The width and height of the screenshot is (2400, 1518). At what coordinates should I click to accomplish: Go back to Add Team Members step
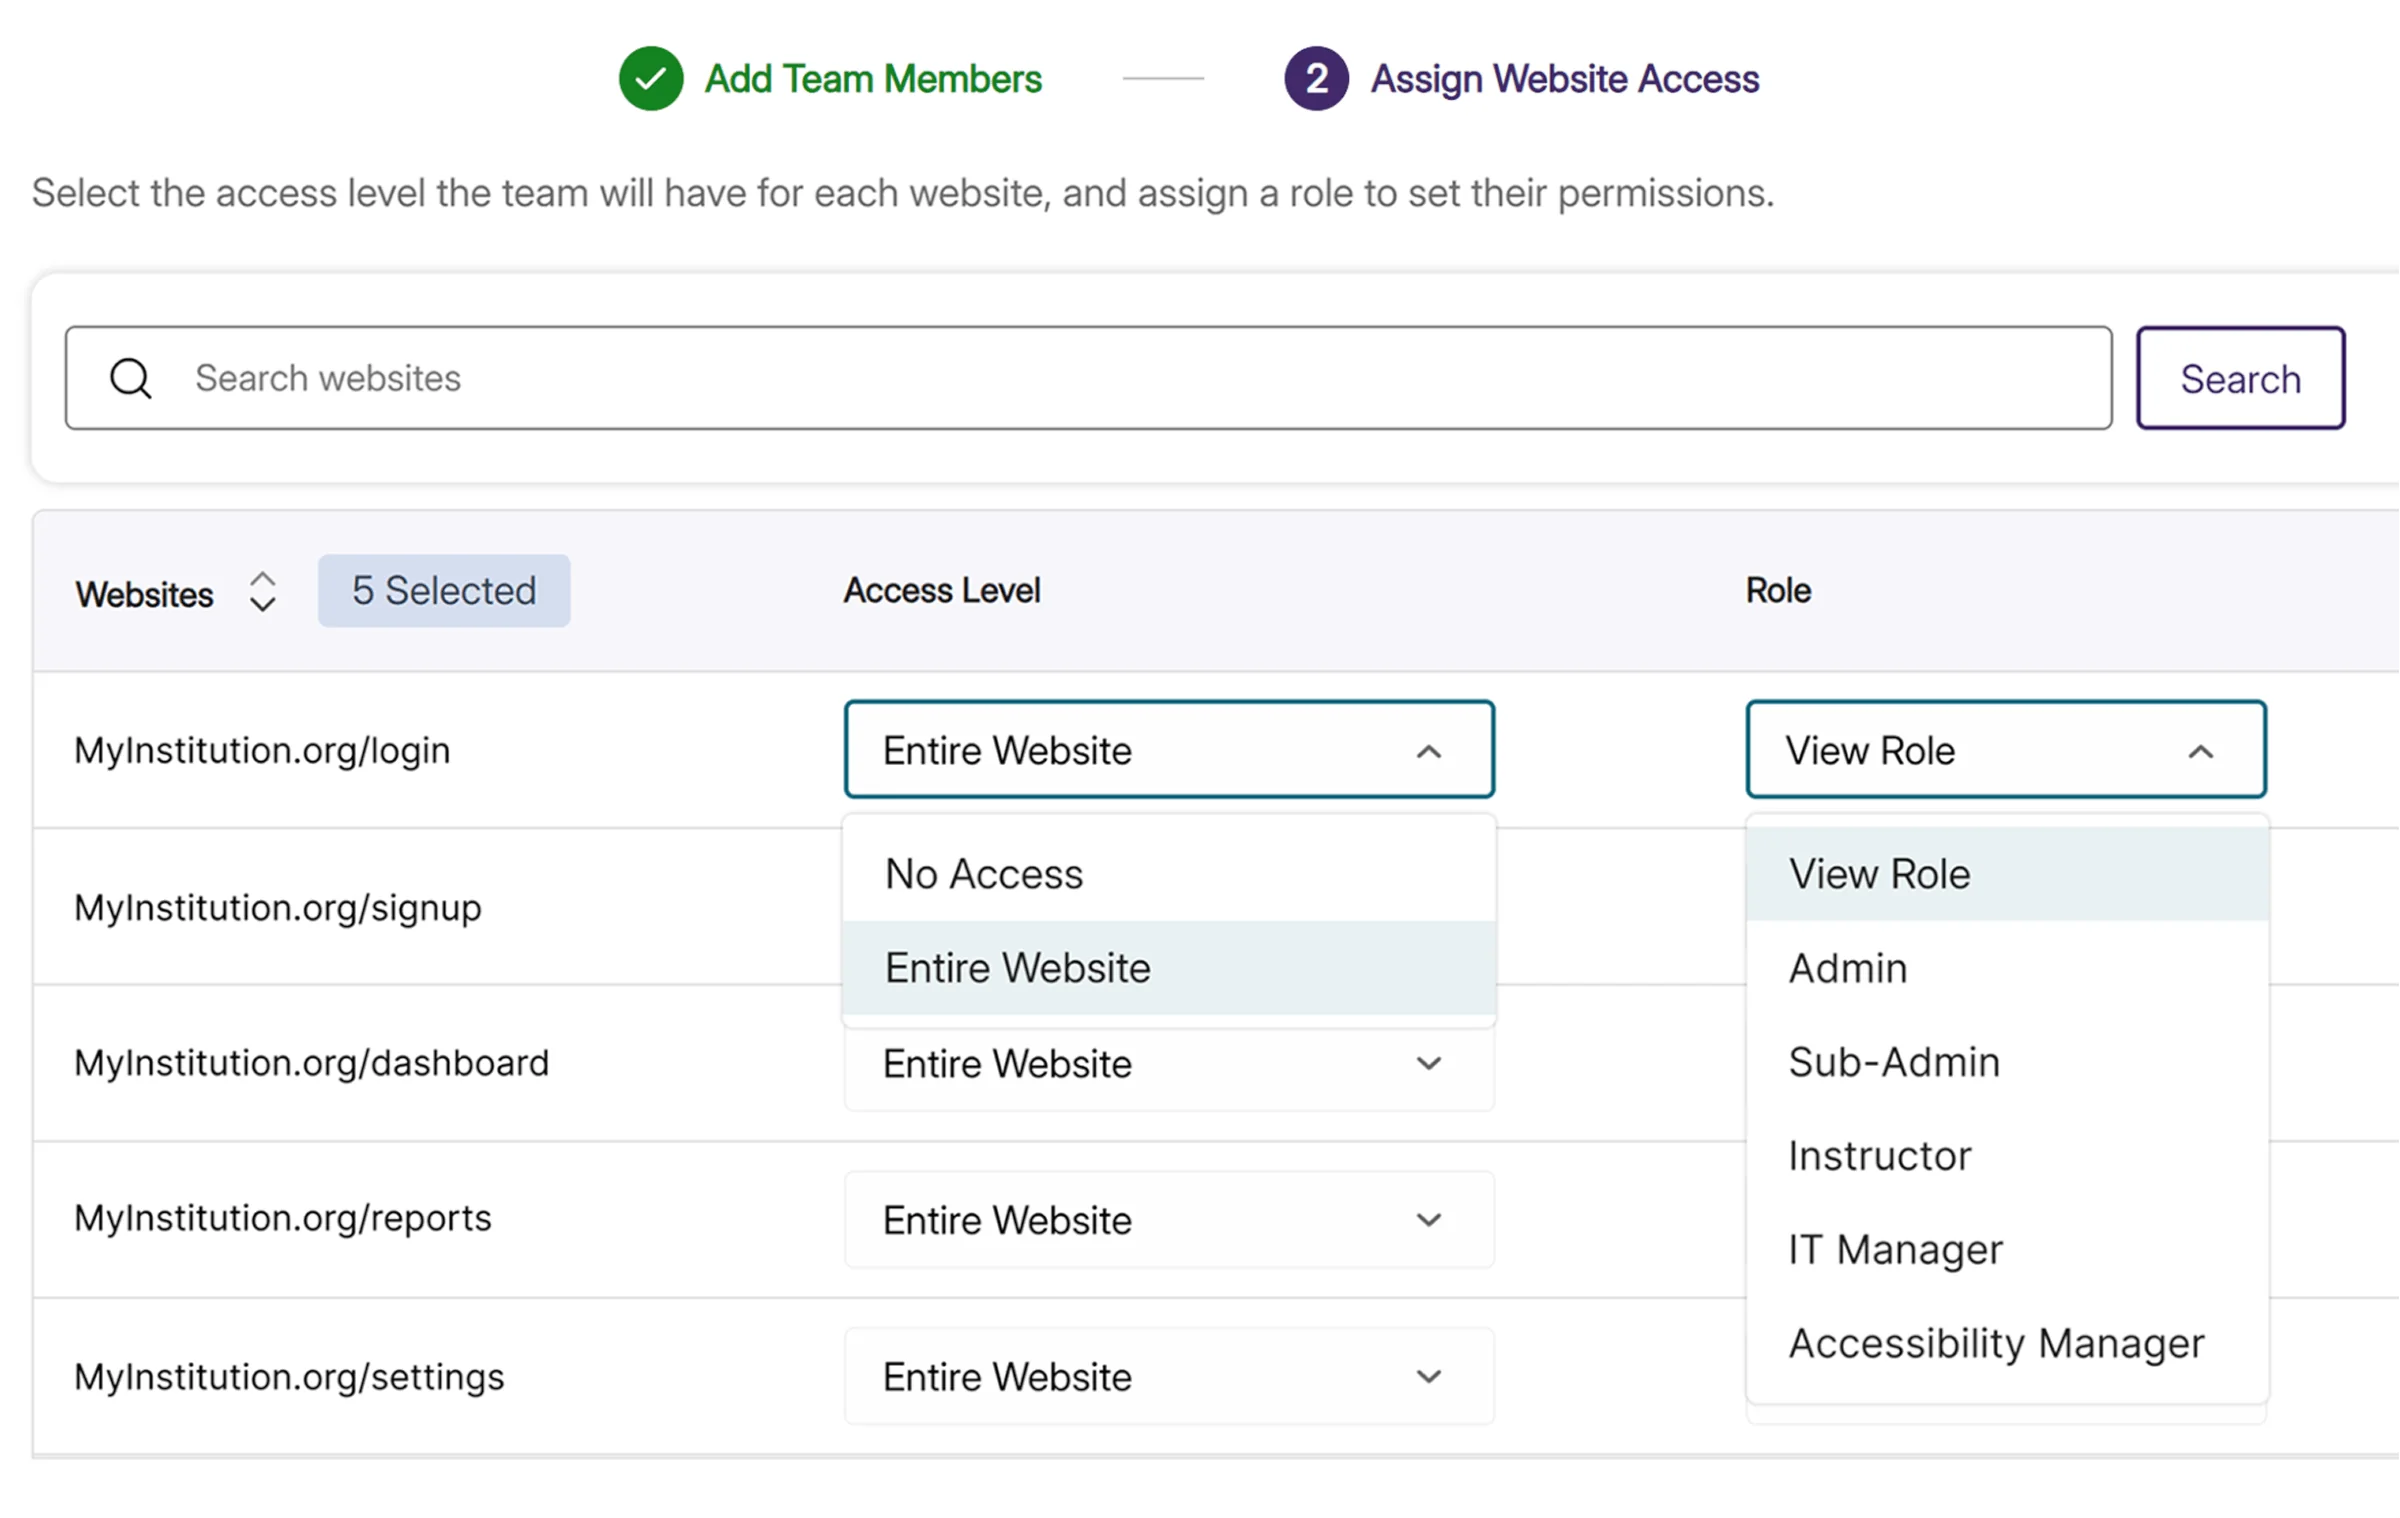(872, 78)
